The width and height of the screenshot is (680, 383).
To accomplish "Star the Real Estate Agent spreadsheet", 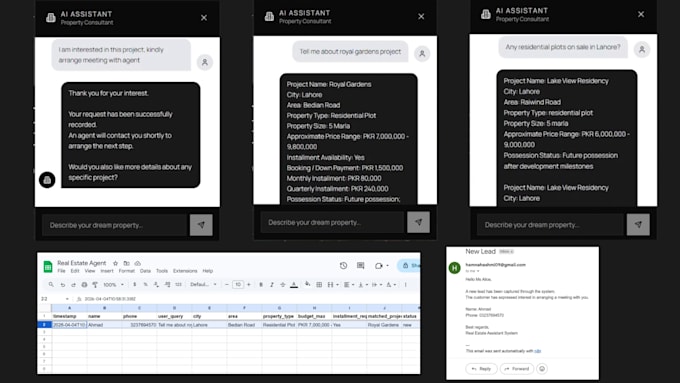I will (115, 263).
